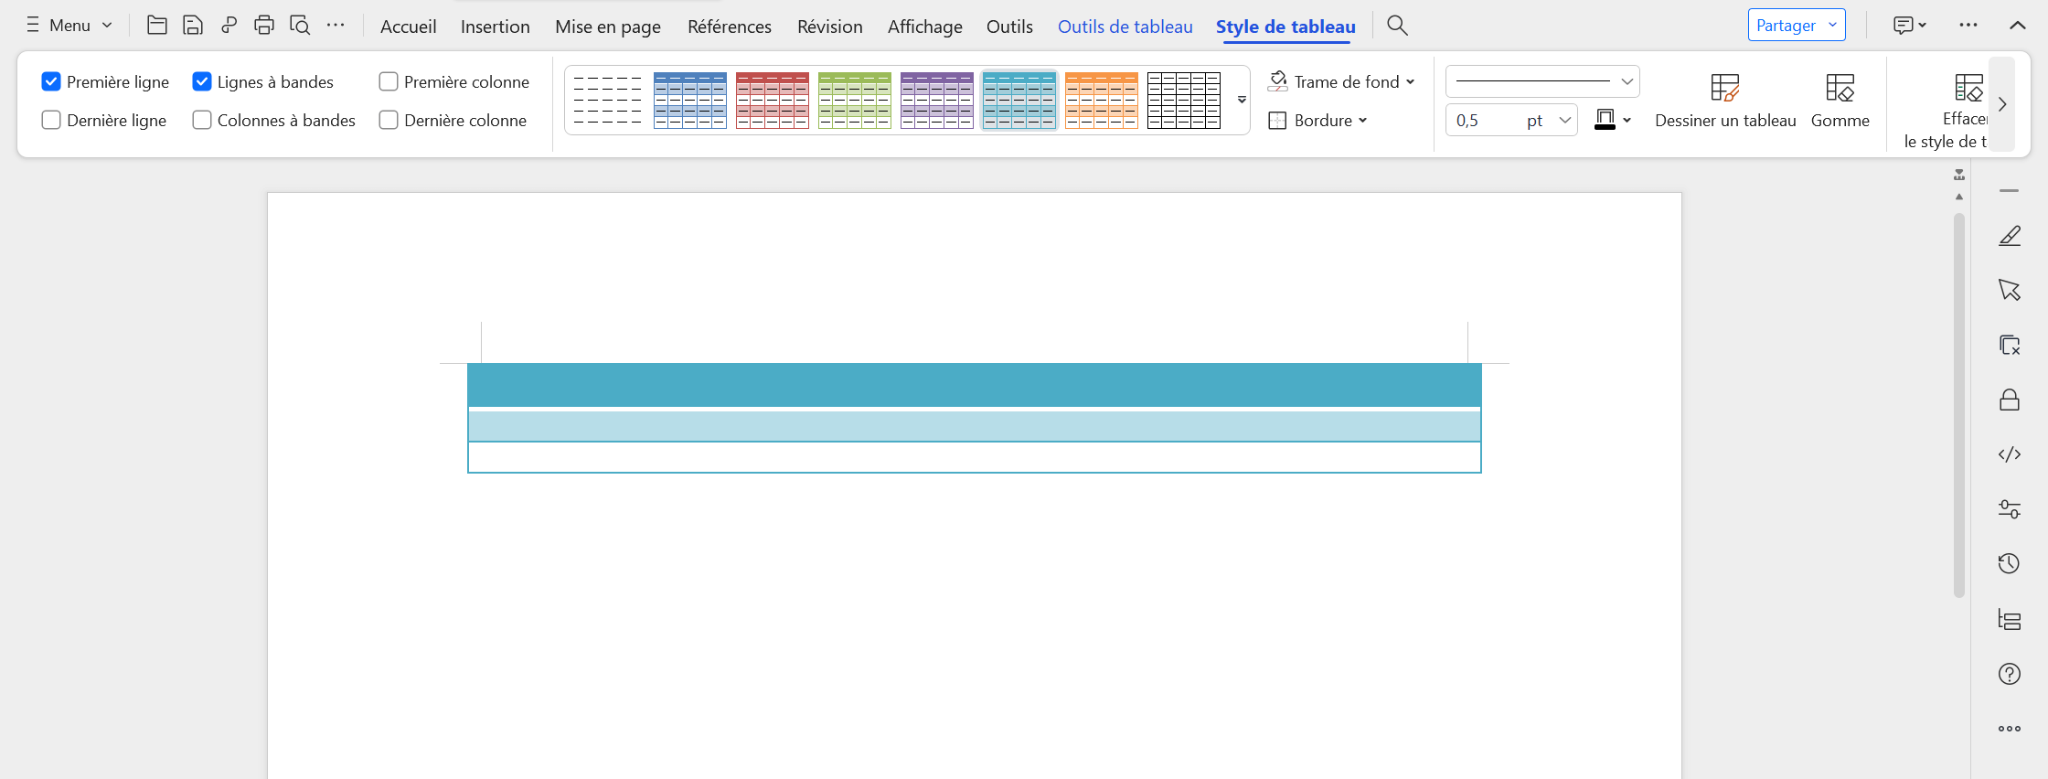Open the pen editing tool in sidebar
Image resolution: width=2048 pixels, height=779 pixels.
click(x=2010, y=236)
